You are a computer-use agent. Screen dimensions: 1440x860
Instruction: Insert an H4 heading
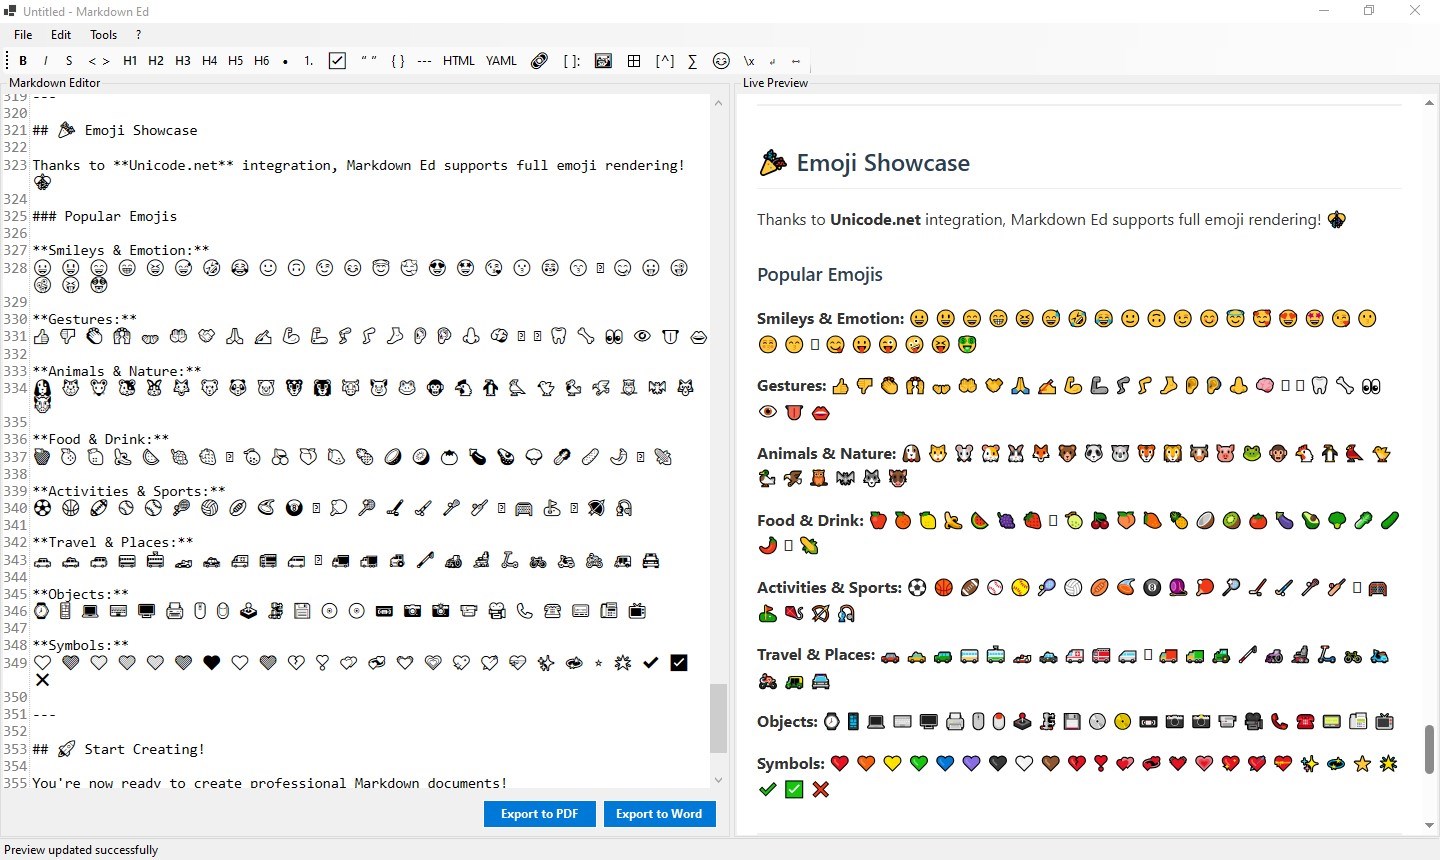pyautogui.click(x=209, y=61)
